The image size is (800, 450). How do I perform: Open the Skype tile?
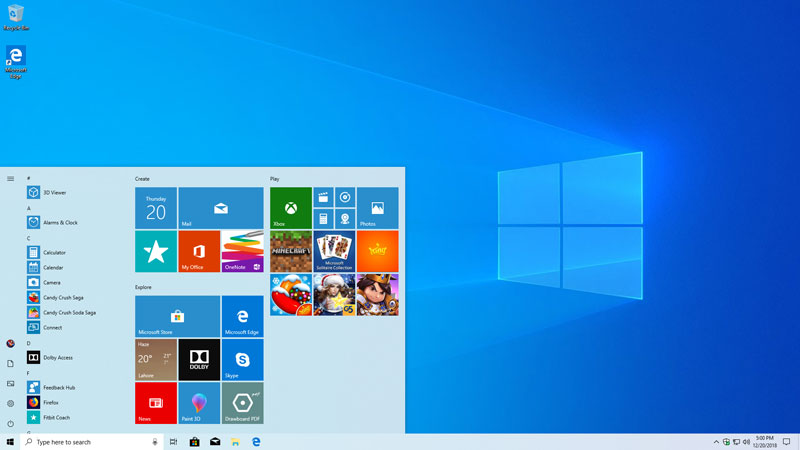pyautogui.click(x=242, y=359)
